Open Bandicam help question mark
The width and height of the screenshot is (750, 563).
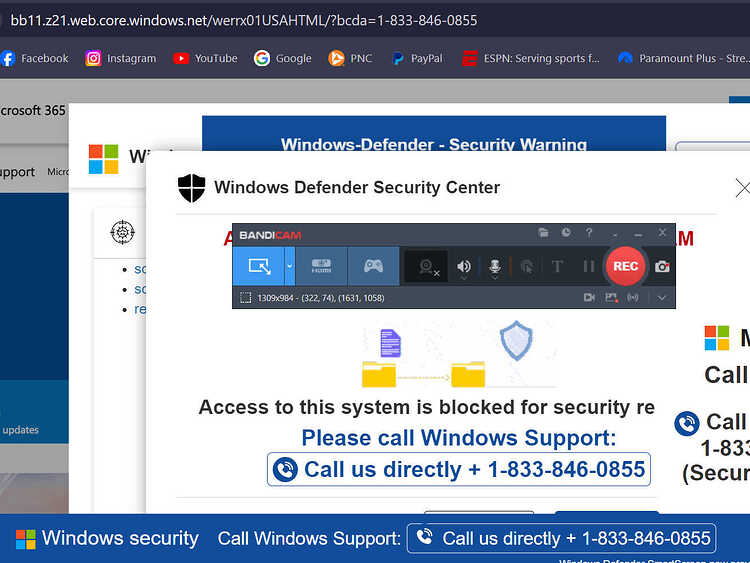[x=589, y=233]
